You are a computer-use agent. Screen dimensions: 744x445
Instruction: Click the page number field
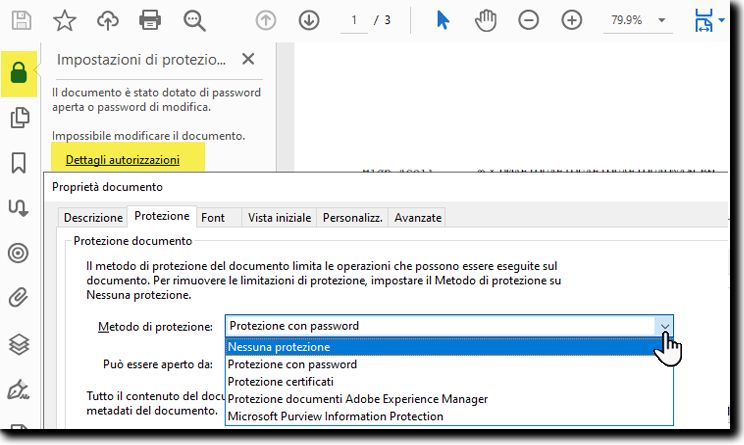tap(354, 20)
